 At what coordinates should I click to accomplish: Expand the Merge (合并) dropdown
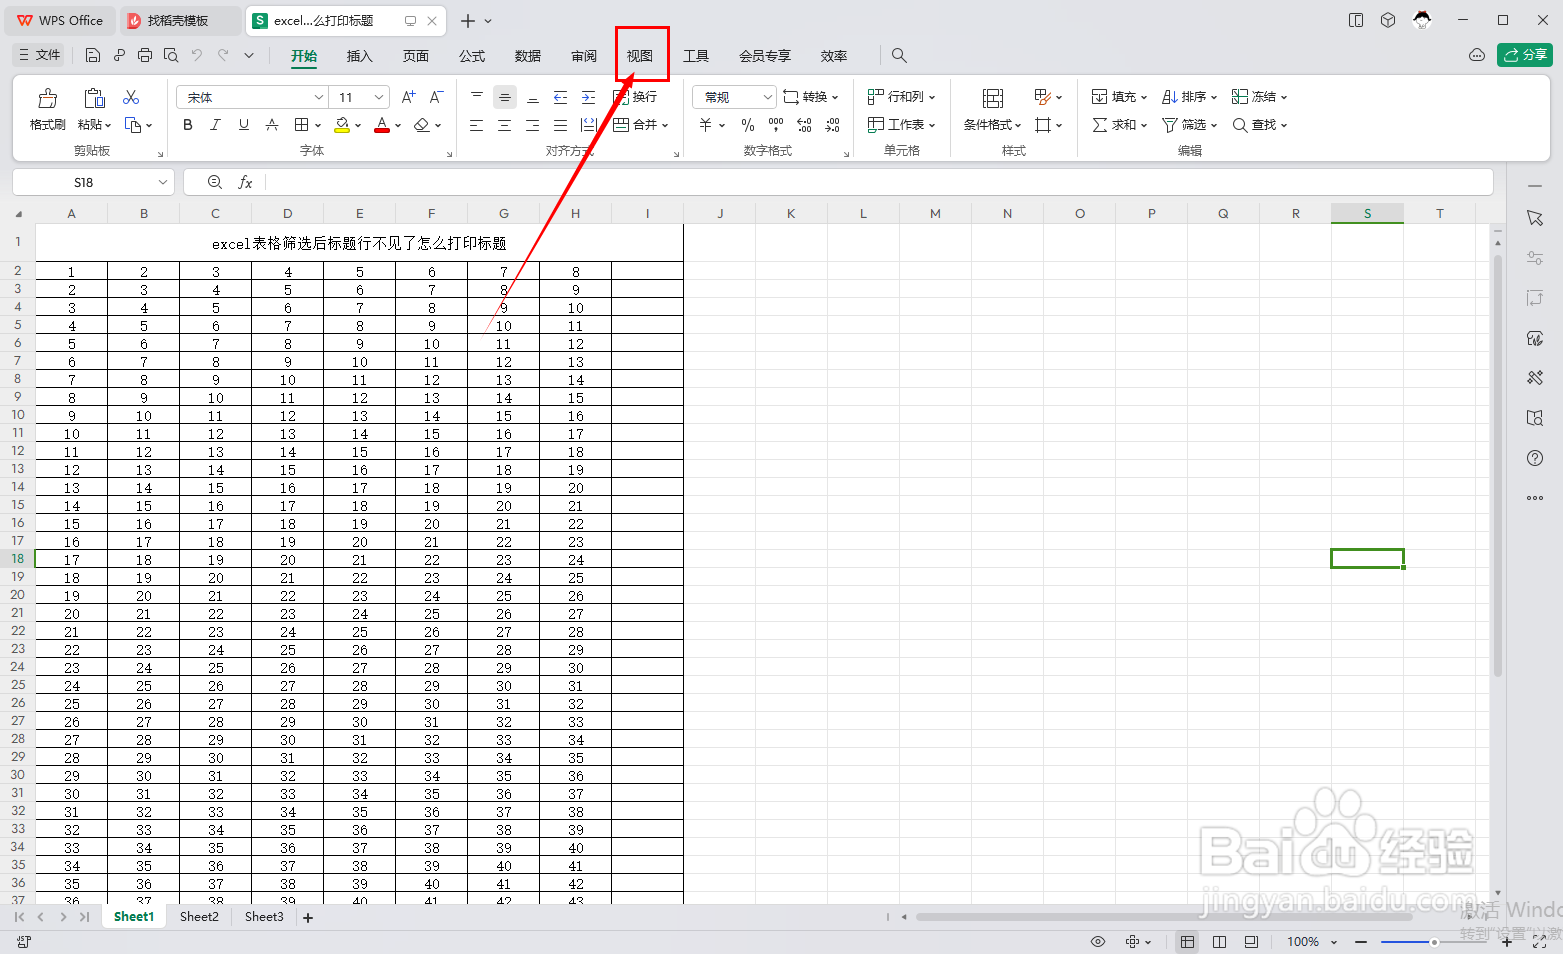coord(665,125)
